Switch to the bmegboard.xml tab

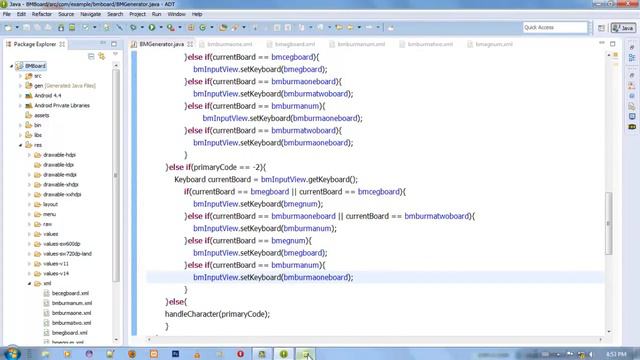point(295,44)
